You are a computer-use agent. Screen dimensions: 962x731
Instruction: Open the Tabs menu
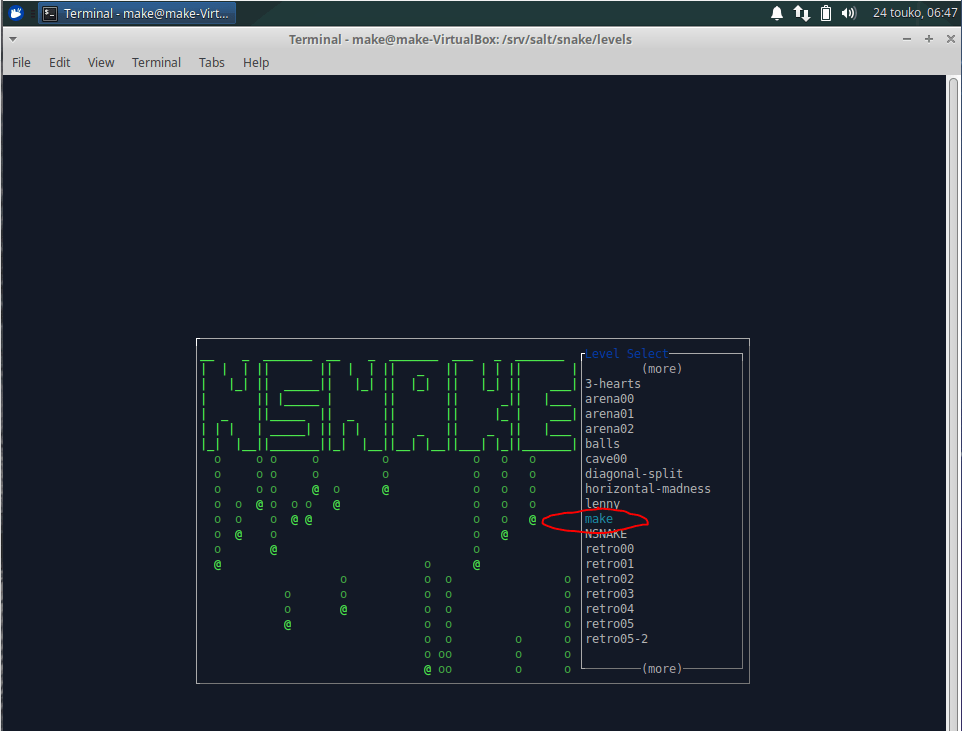click(x=211, y=62)
